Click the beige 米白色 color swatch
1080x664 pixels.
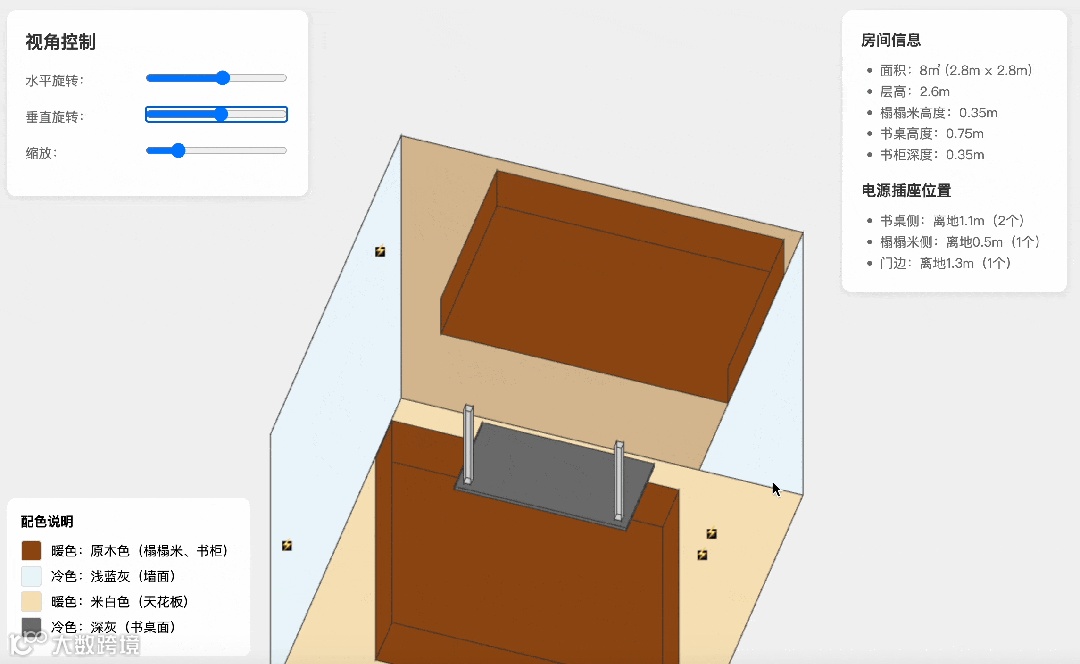pyautogui.click(x=32, y=601)
